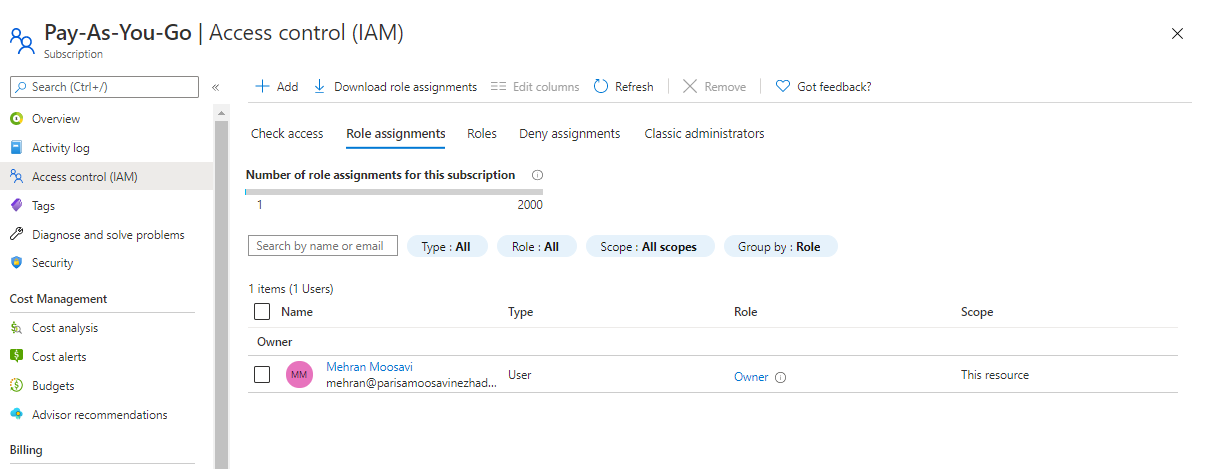Click the Refresh button label
Screen dimensions: 1205x469
634,87
